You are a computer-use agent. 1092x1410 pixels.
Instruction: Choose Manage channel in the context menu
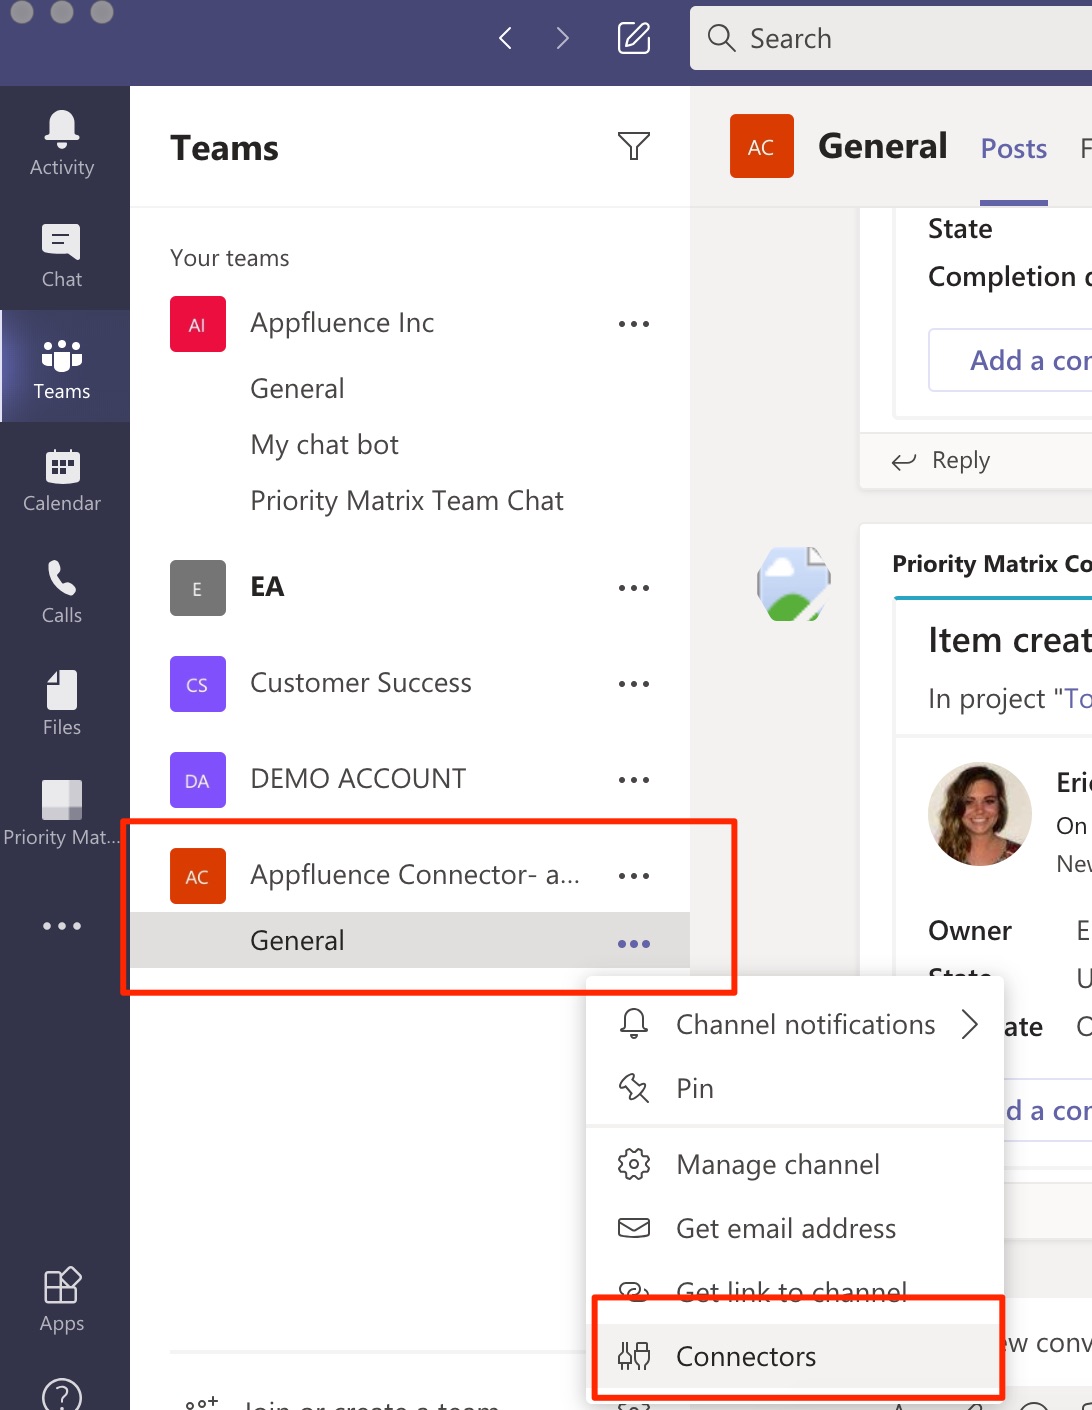[777, 1164]
